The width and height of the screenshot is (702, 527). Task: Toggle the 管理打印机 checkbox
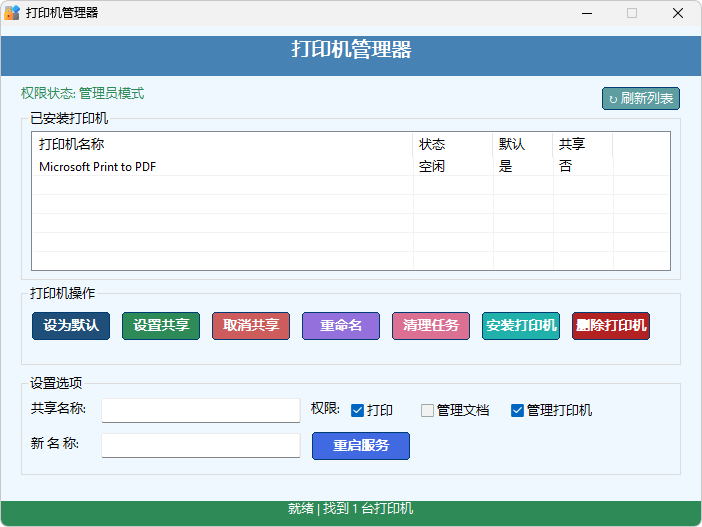click(517, 410)
